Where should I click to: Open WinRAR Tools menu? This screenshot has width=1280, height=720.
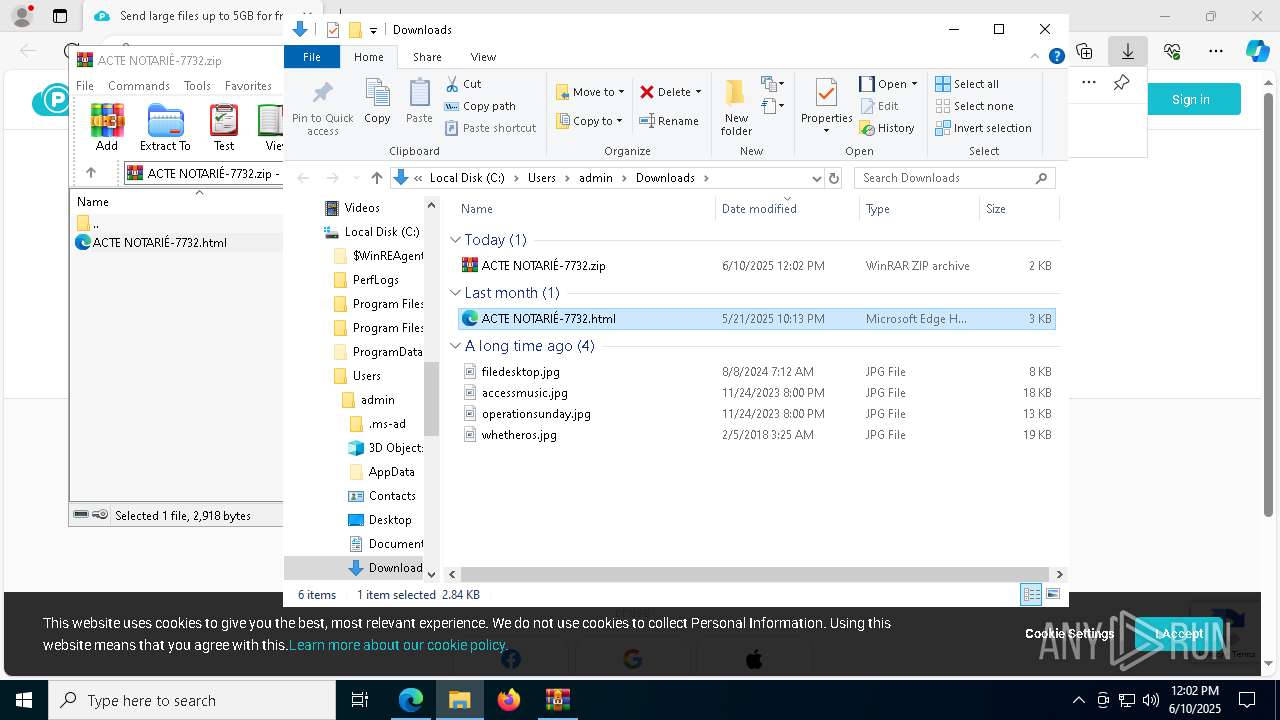click(x=197, y=86)
